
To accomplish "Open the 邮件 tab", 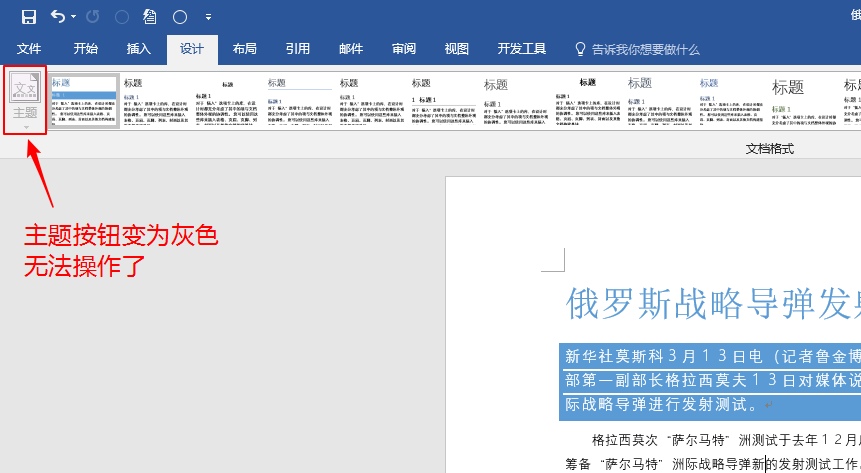I will [351, 49].
